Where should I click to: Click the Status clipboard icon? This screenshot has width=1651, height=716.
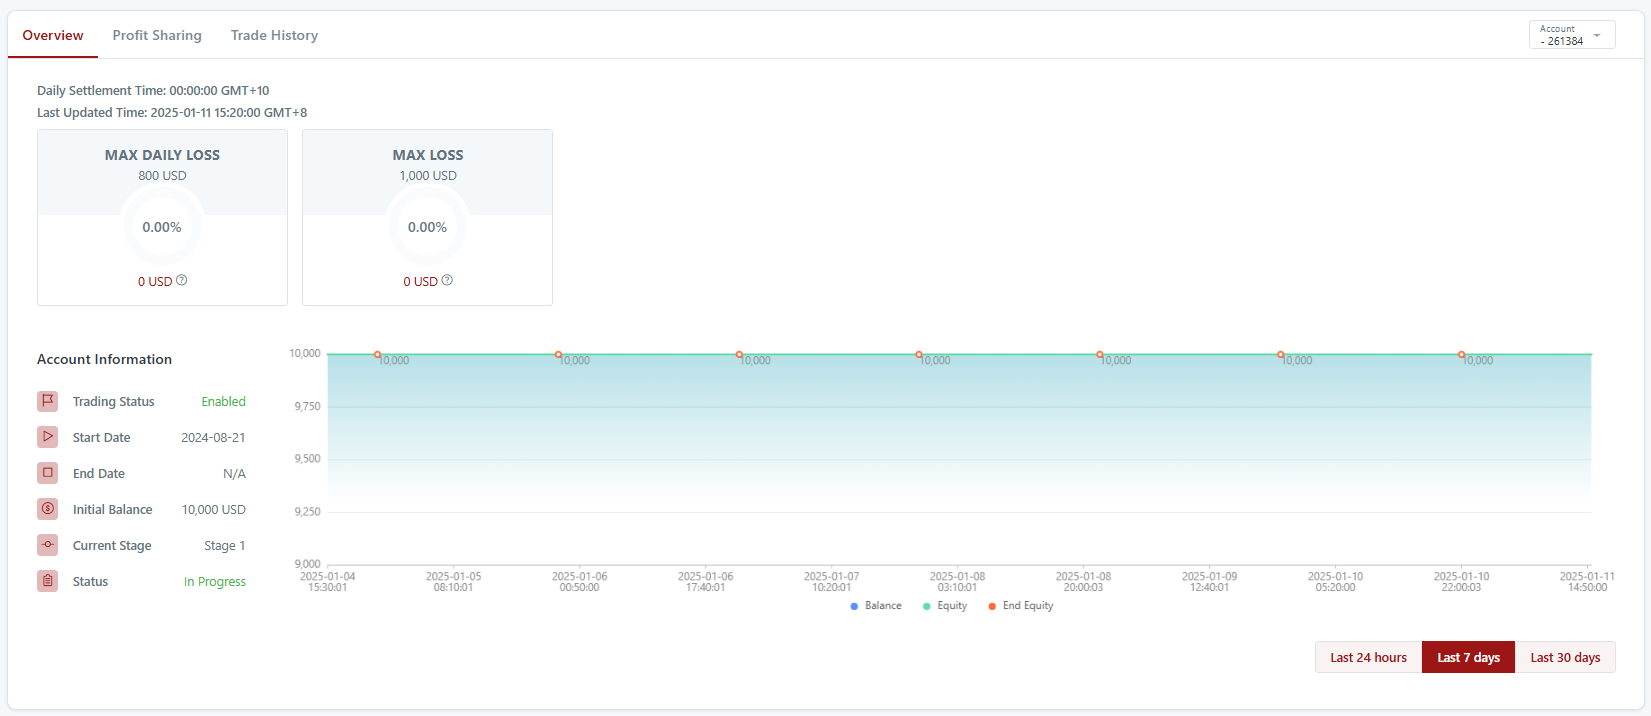point(47,581)
